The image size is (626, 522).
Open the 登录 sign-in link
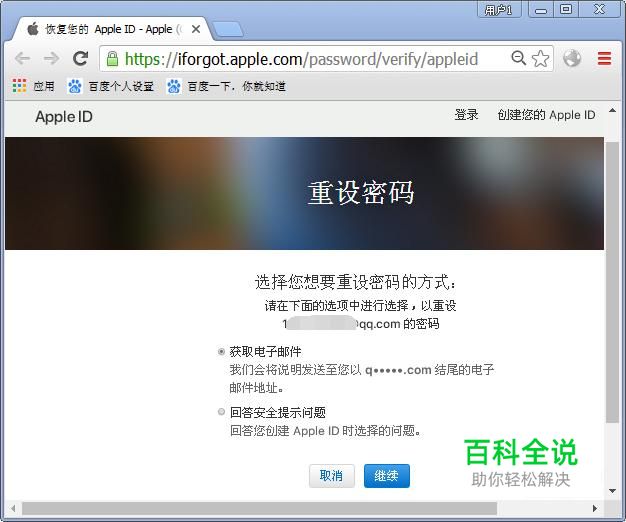coord(466,115)
